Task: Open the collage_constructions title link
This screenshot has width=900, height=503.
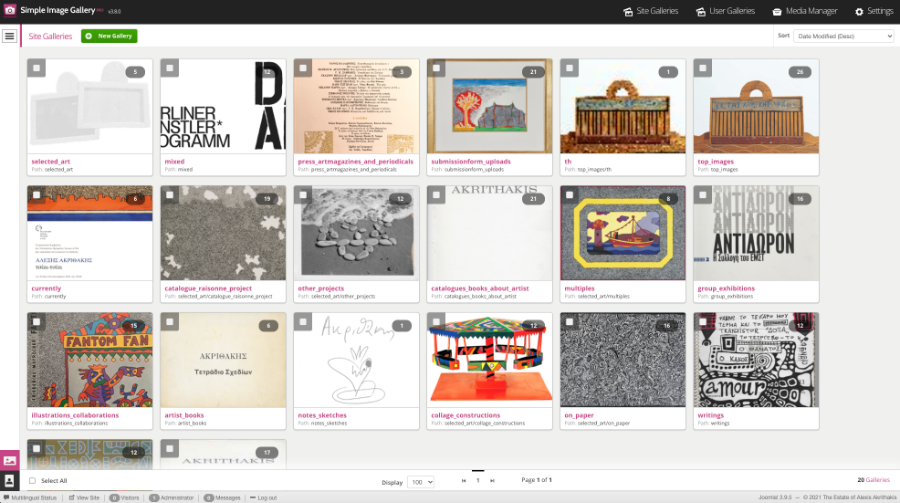Action: click(465, 415)
